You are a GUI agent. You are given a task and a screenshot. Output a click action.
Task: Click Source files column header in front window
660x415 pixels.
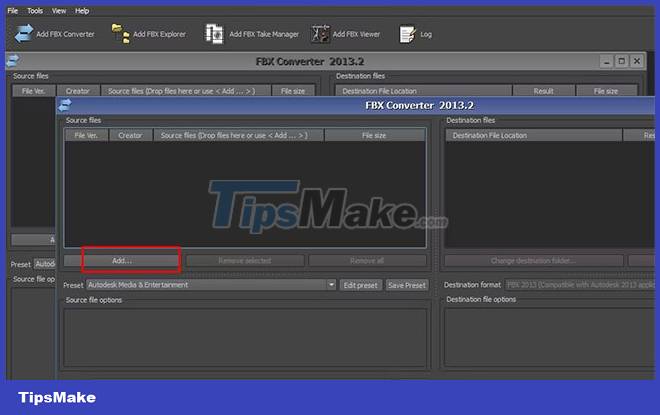pos(238,136)
